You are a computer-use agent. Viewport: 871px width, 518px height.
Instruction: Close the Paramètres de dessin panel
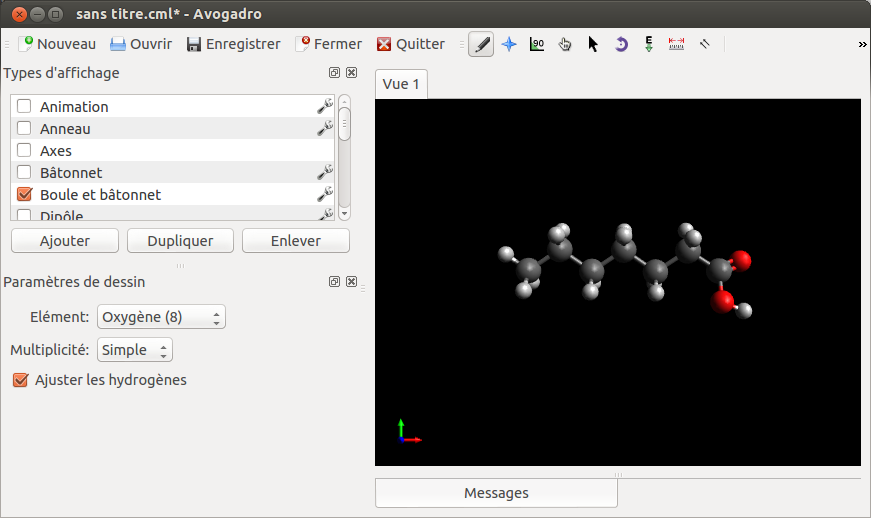point(352,281)
